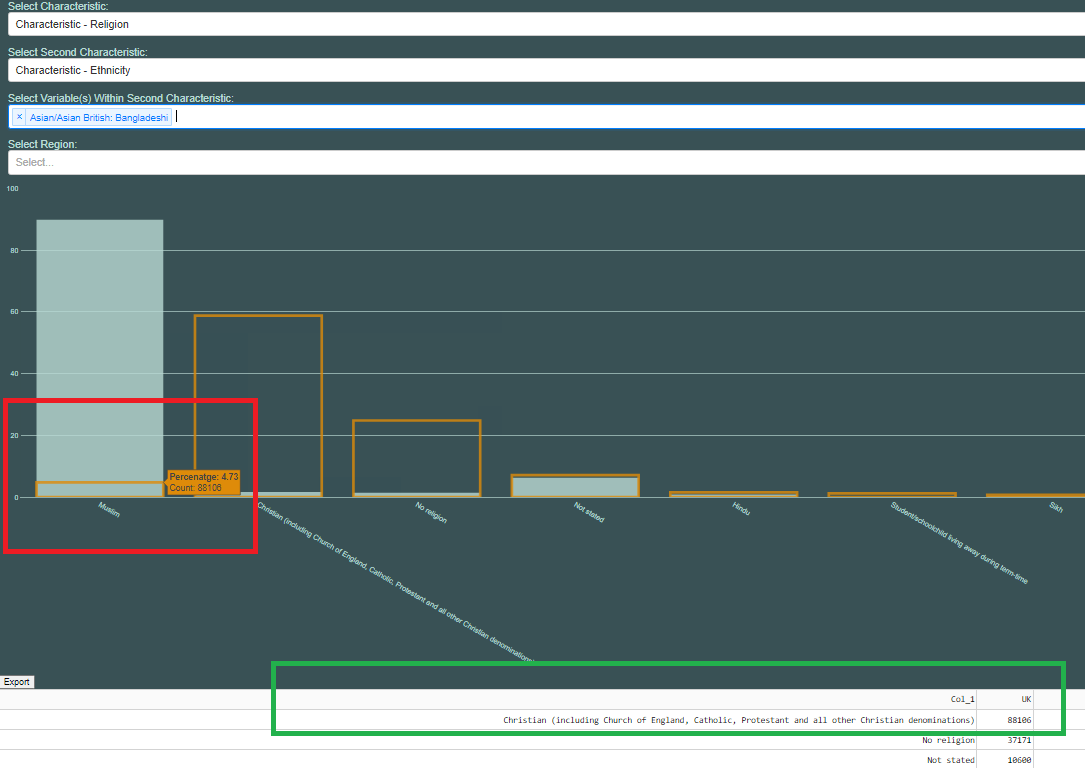The width and height of the screenshot is (1085, 768).
Task: Click the Christian denominations x-axis label
Action: (395, 582)
